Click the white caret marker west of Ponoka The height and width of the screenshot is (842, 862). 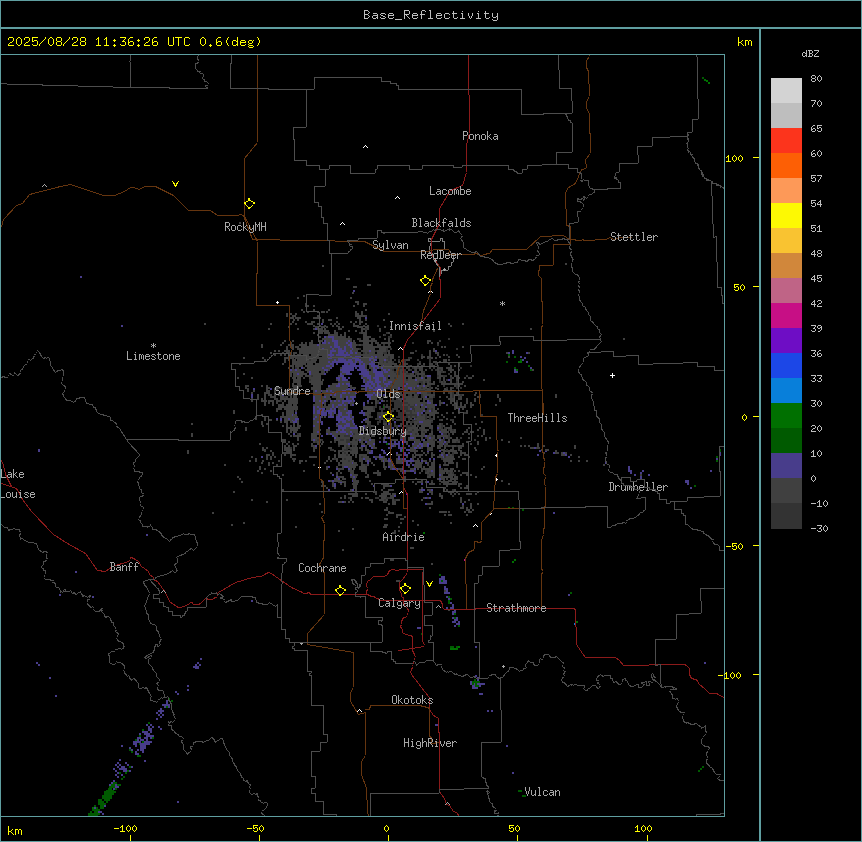[366, 147]
